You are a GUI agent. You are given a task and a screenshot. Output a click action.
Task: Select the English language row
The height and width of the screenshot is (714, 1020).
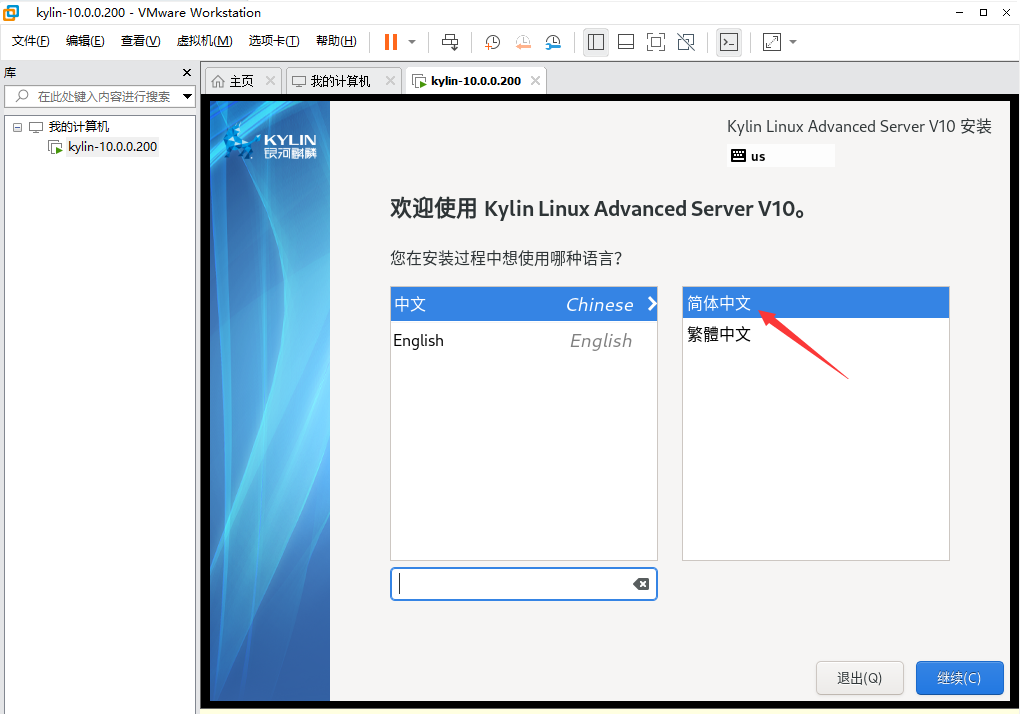(x=524, y=340)
